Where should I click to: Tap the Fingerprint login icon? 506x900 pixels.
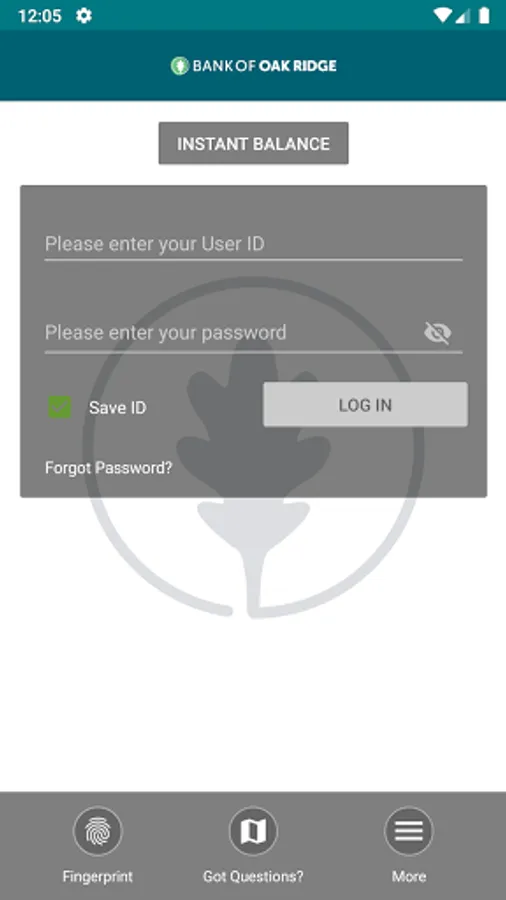coord(98,831)
